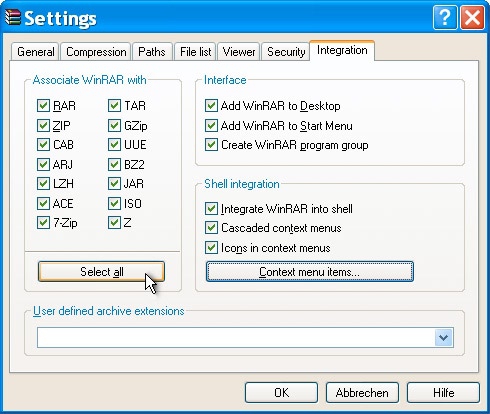The height and width of the screenshot is (414, 490).
Task: Toggle the UUE checkbox
Action: (x=114, y=145)
